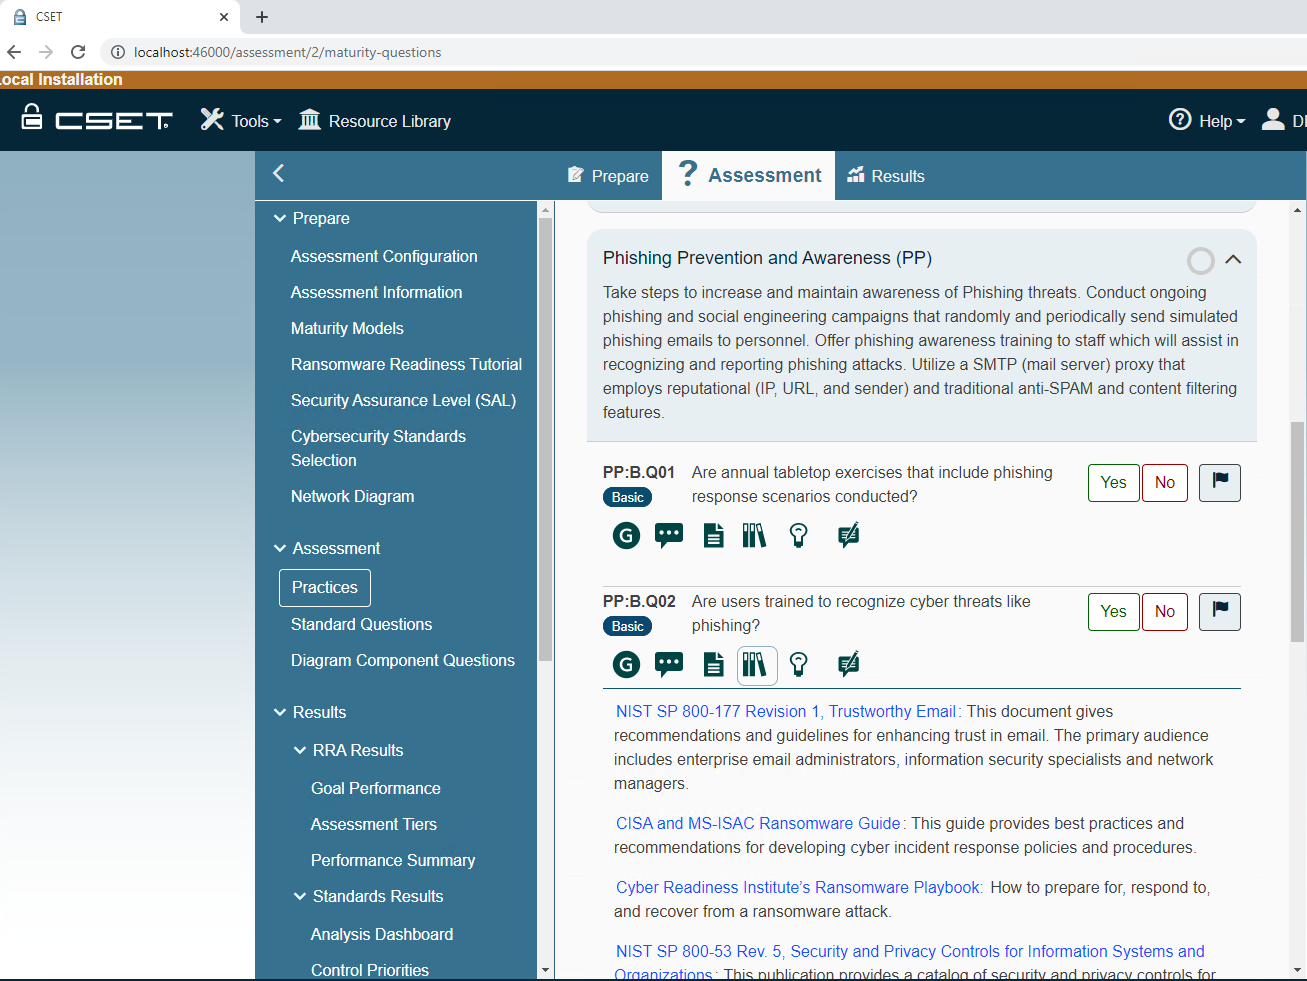Open comments icon for question PP:B.Q01
The height and width of the screenshot is (981, 1307).
point(668,536)
